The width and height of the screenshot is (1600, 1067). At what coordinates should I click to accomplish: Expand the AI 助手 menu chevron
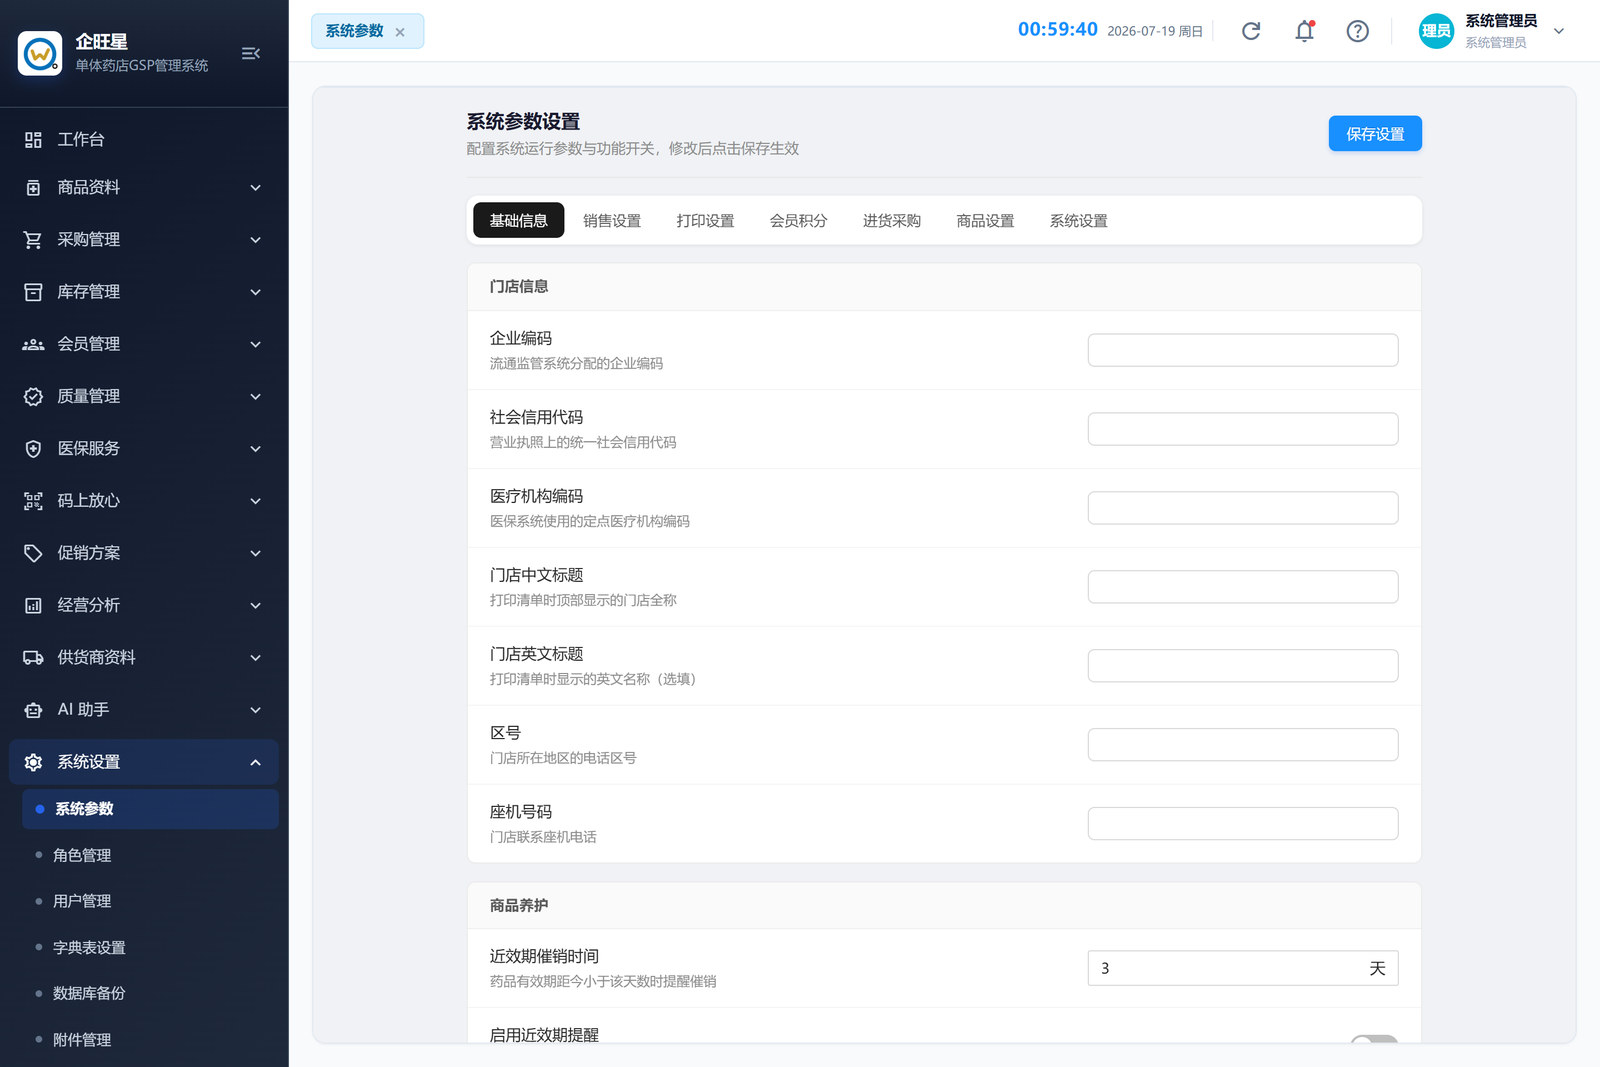255,710
